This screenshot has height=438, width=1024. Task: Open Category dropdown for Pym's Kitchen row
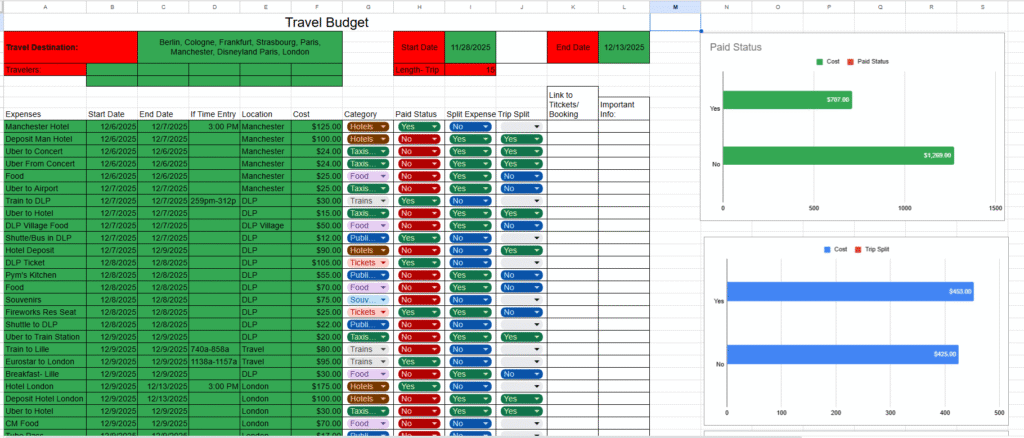click(x=367, y=274)
